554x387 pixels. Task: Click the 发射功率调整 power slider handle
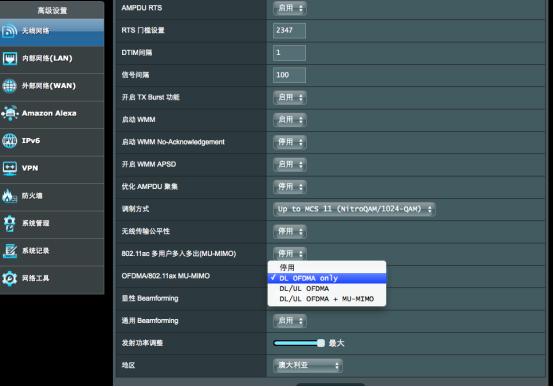tap(321, 343)
